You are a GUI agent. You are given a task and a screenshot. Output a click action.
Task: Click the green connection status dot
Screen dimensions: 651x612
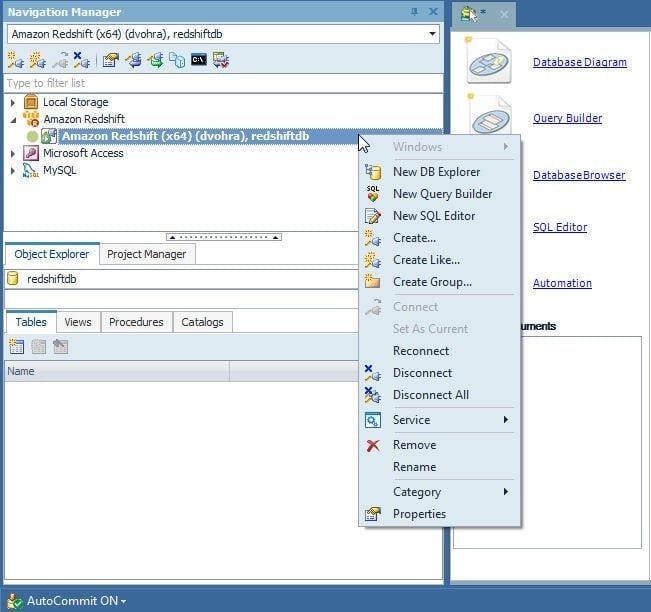click(32, 136)
